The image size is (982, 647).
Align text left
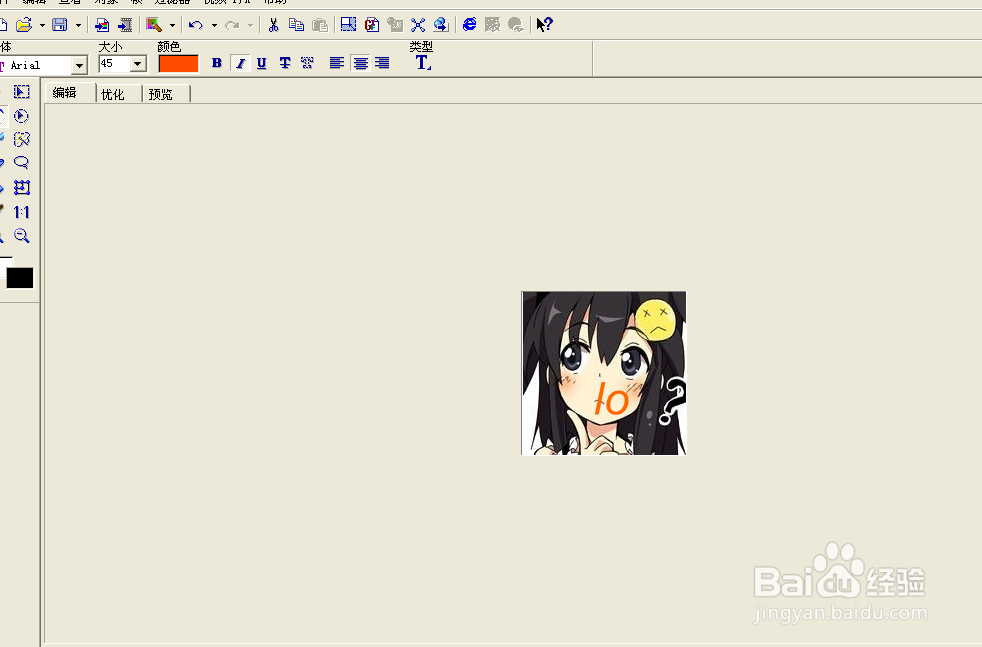337,63
